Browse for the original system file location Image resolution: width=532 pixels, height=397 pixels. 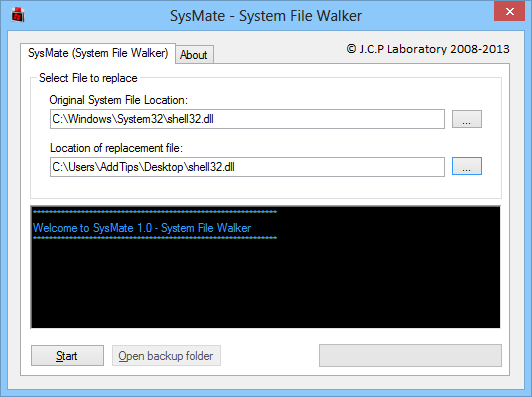pos(467,119)
